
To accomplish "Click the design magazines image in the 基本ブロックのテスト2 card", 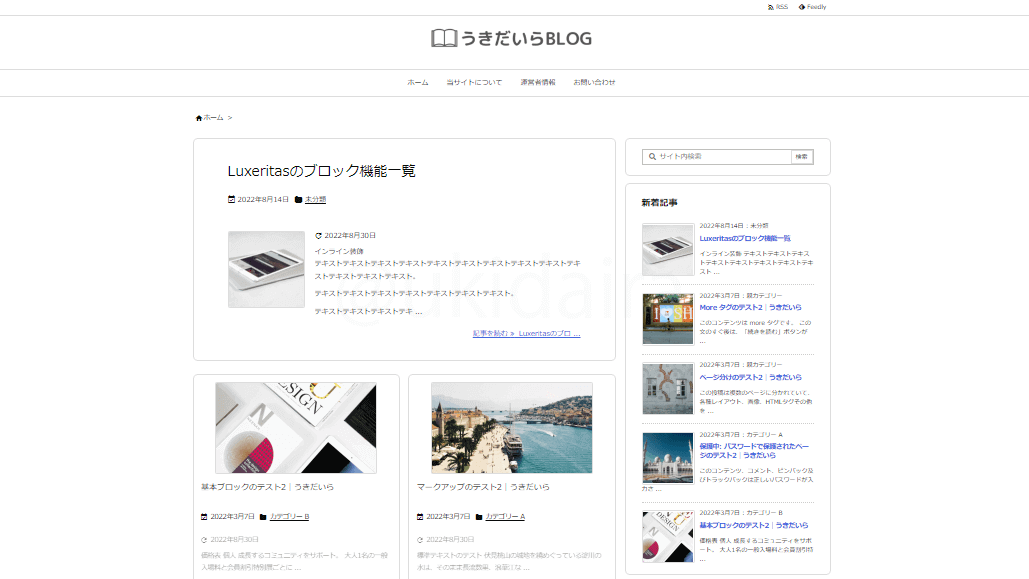I will [296, 428].
